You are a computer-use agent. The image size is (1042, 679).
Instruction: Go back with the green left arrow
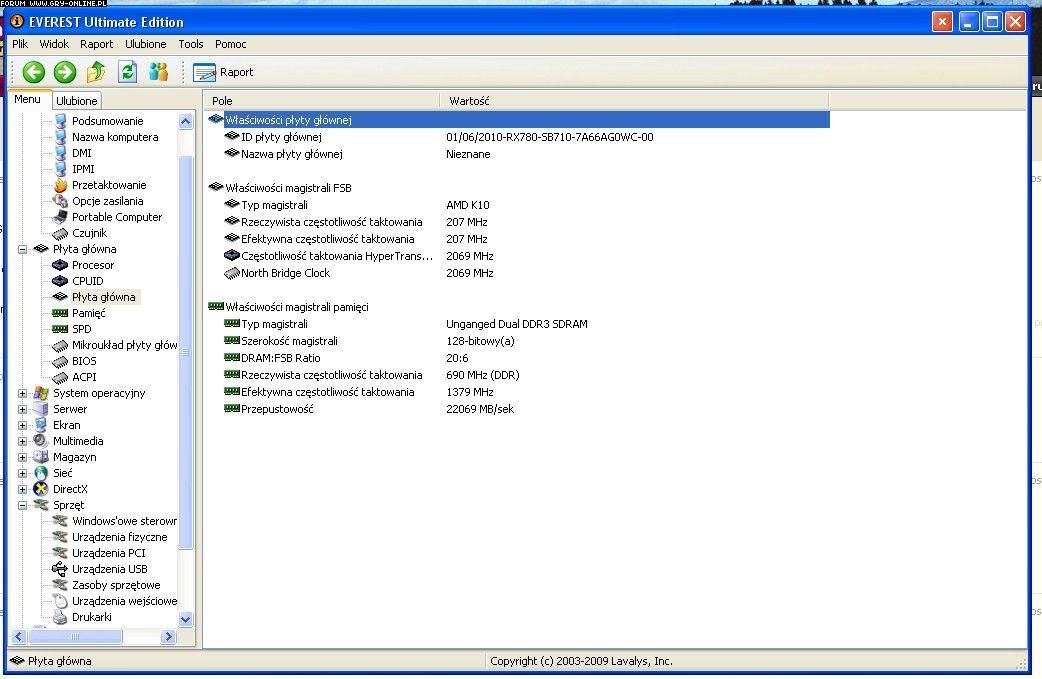(x=33, y=72)
